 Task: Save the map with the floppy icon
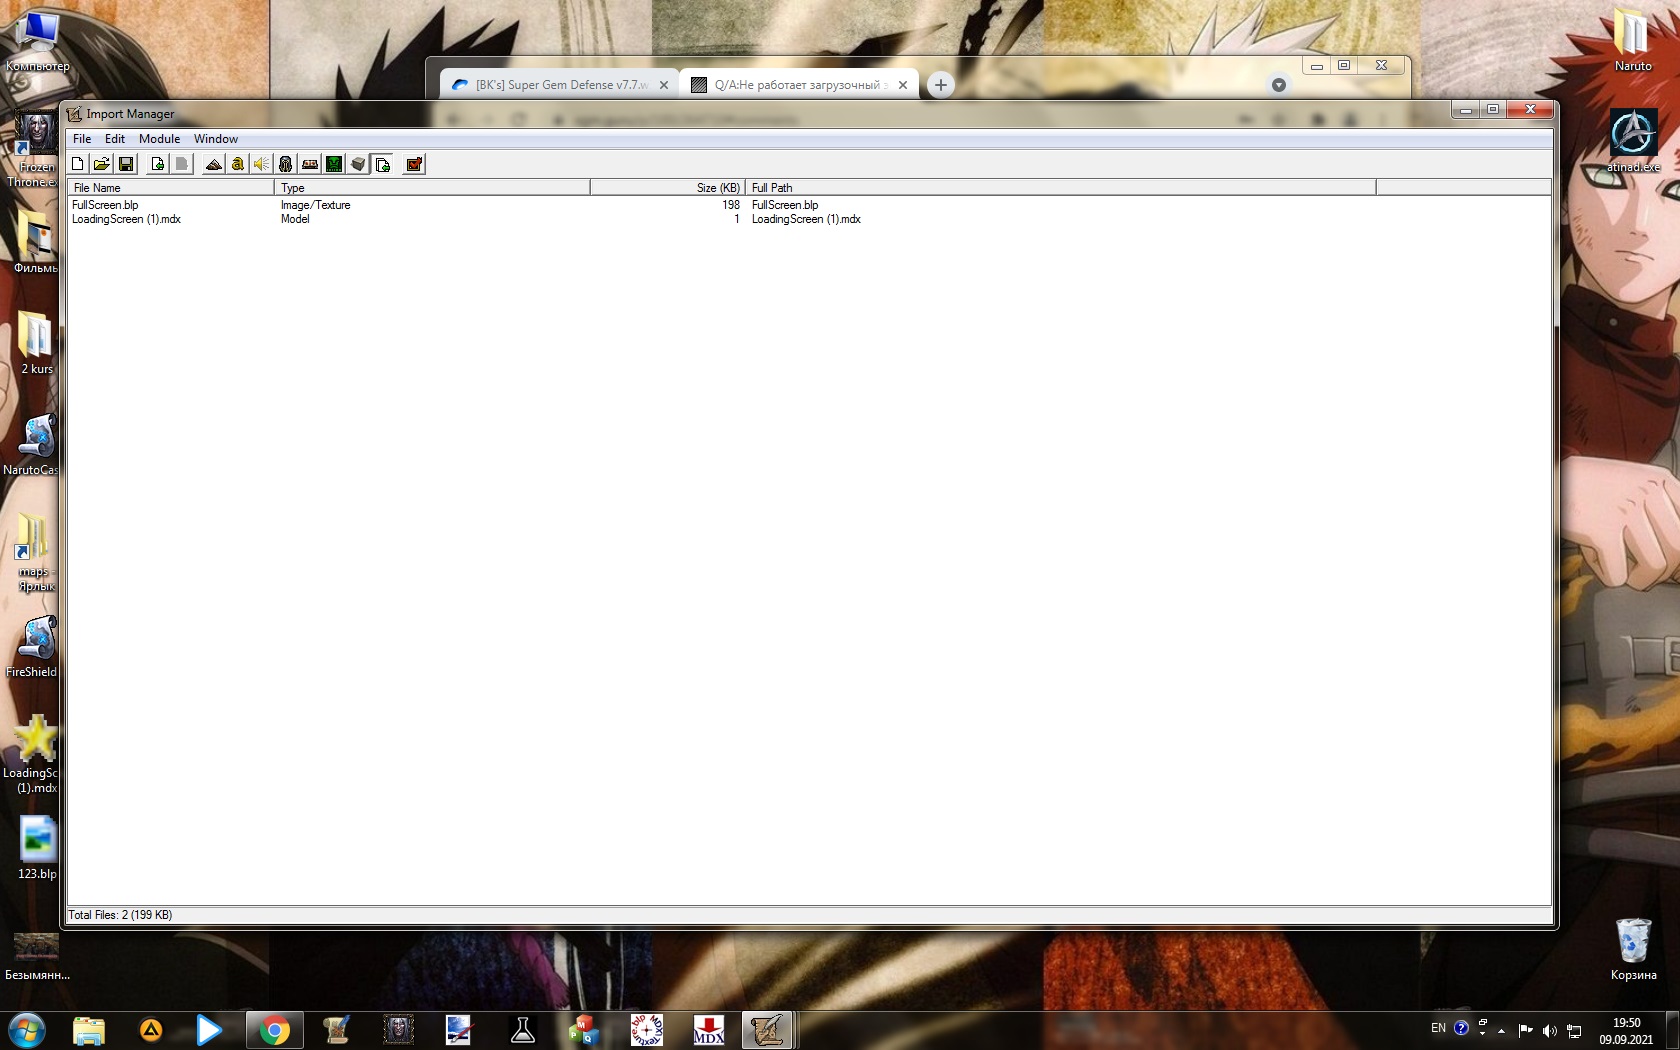pyautogui.click(x=126, y=164)
